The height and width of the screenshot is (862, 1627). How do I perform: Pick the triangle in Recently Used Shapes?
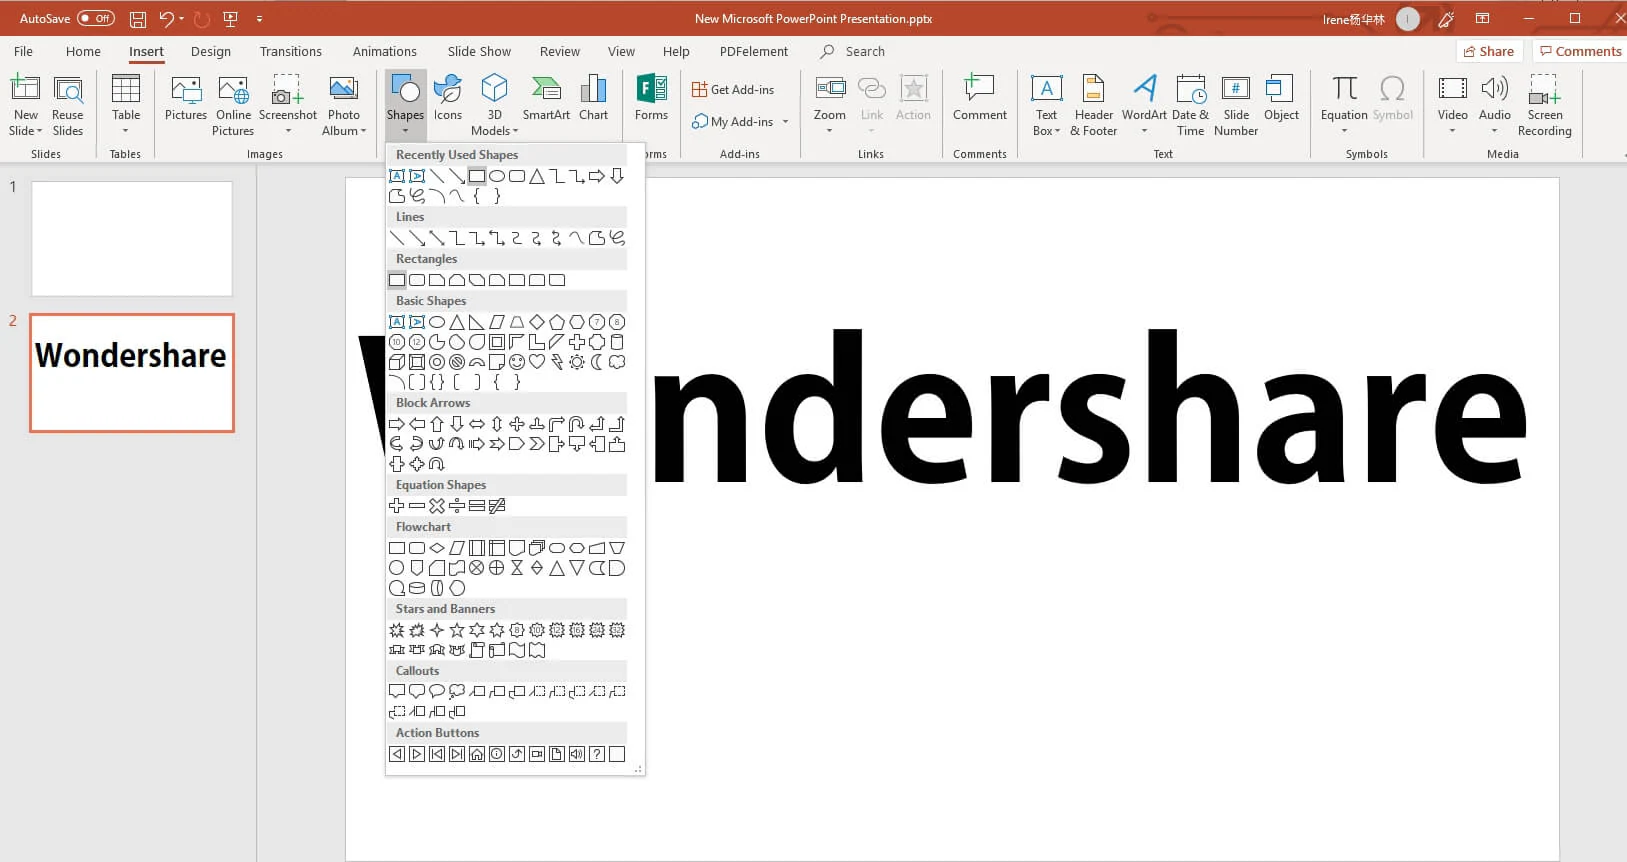pyautogui.click(x=537, y=176)
